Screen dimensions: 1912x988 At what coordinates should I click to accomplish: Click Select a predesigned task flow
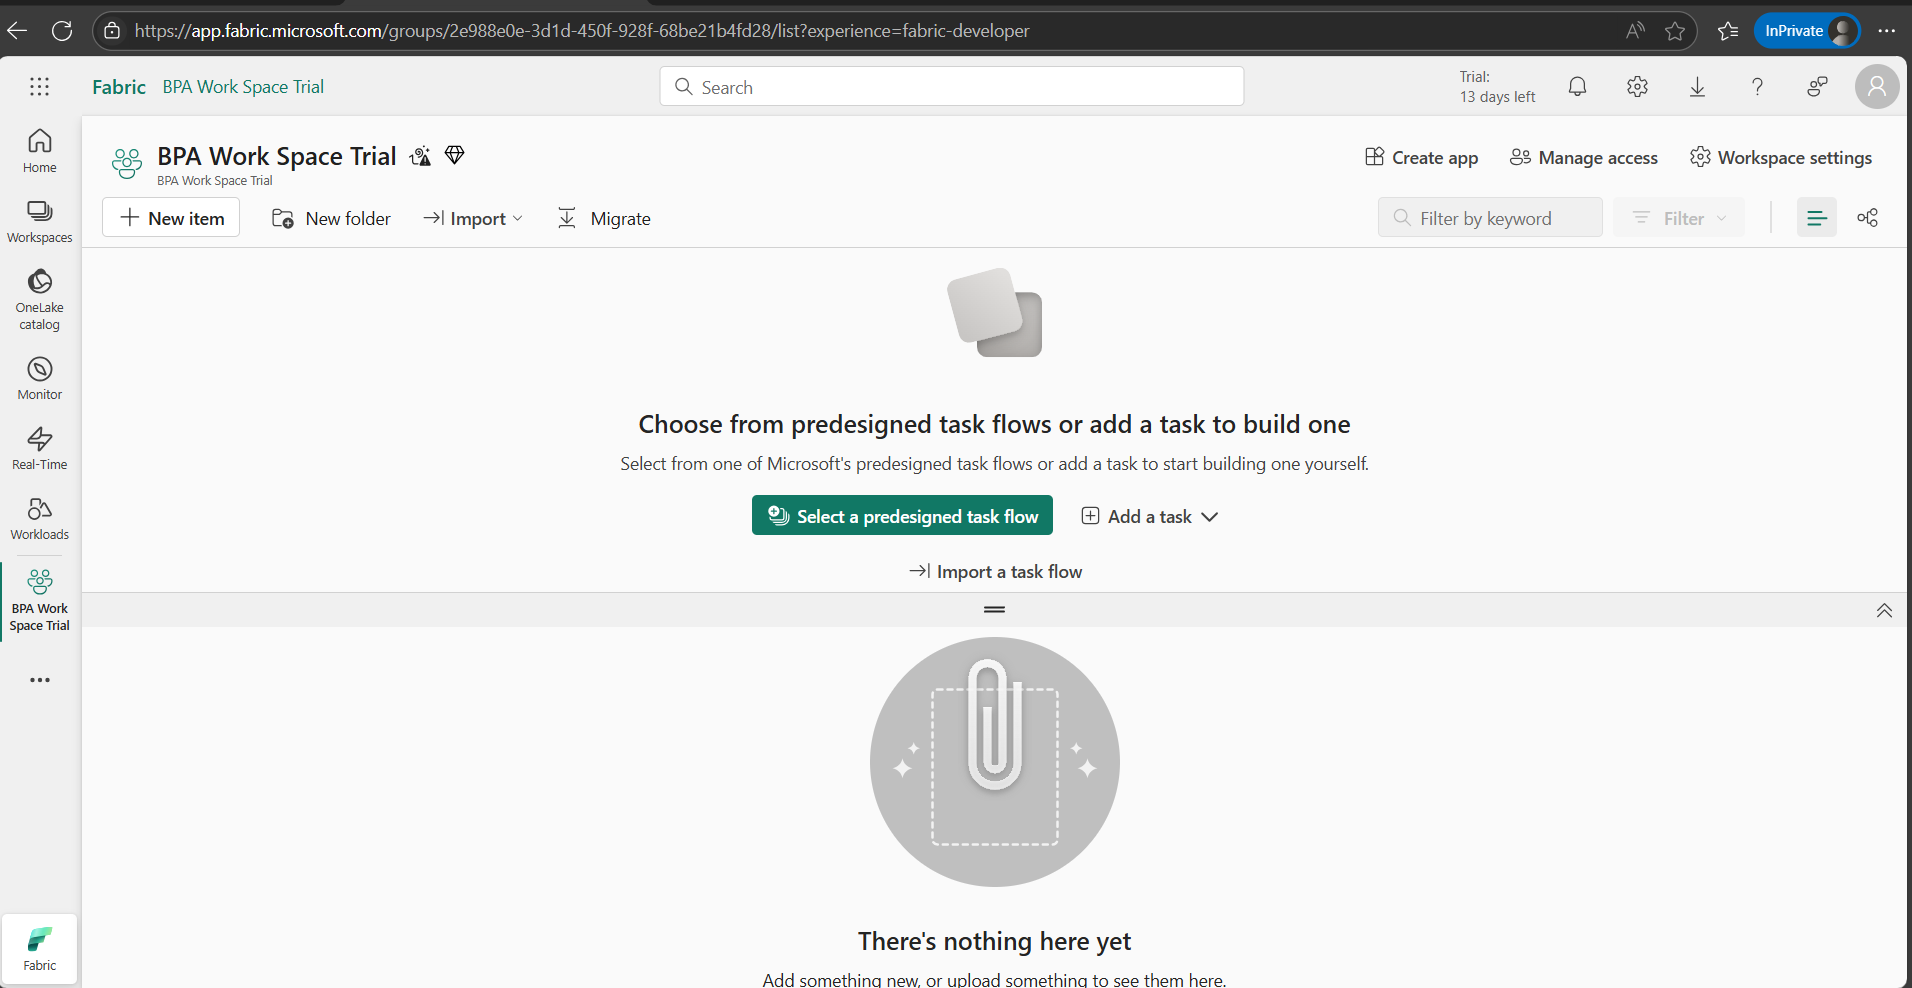[902, 516]
